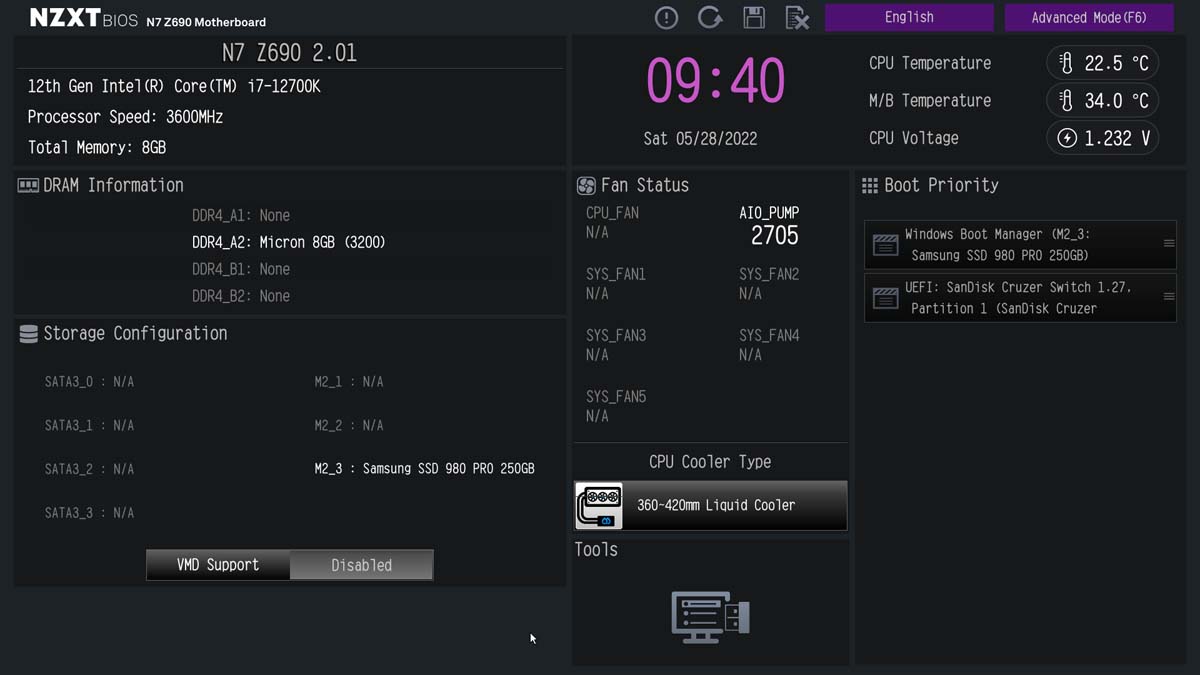1200x675 pixels.
Task: Open the Tools computer utility icon
Action: [710, 616]
